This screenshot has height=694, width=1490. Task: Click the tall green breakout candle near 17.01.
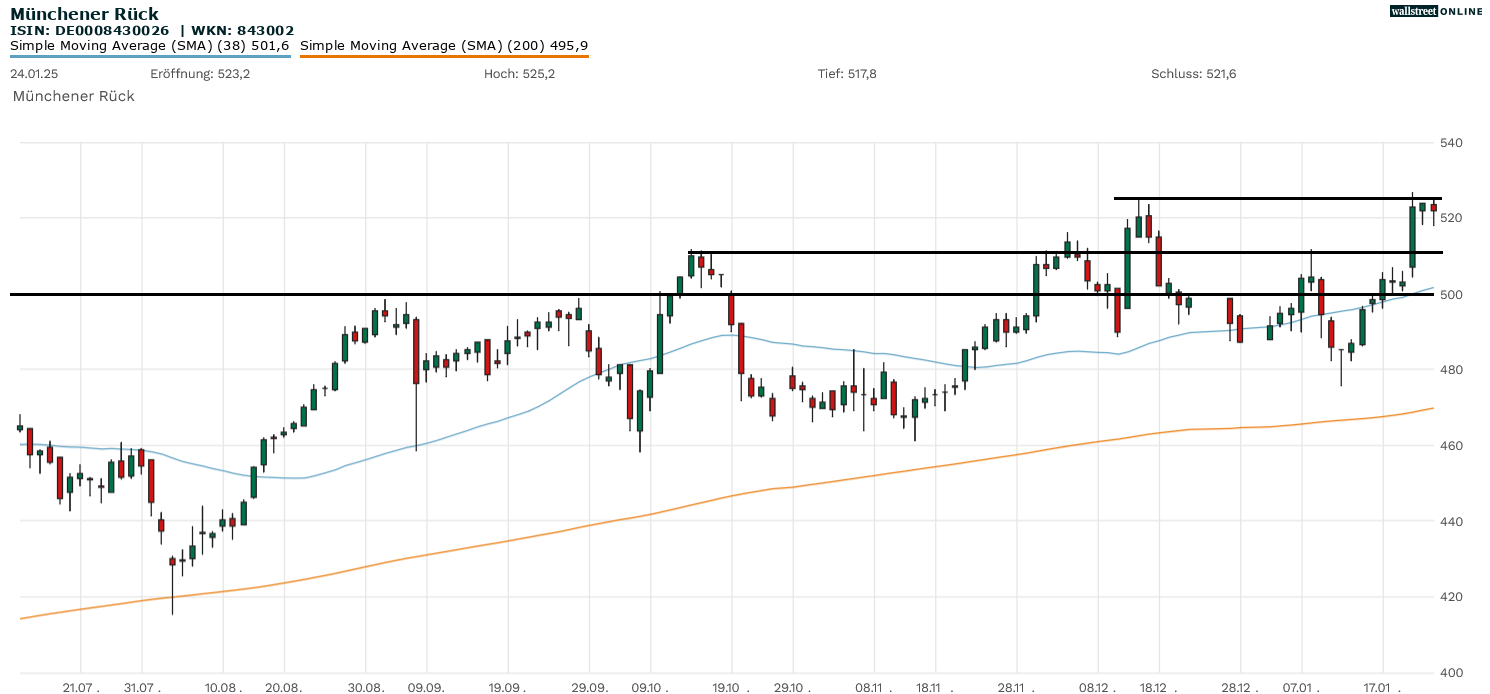1413,237
